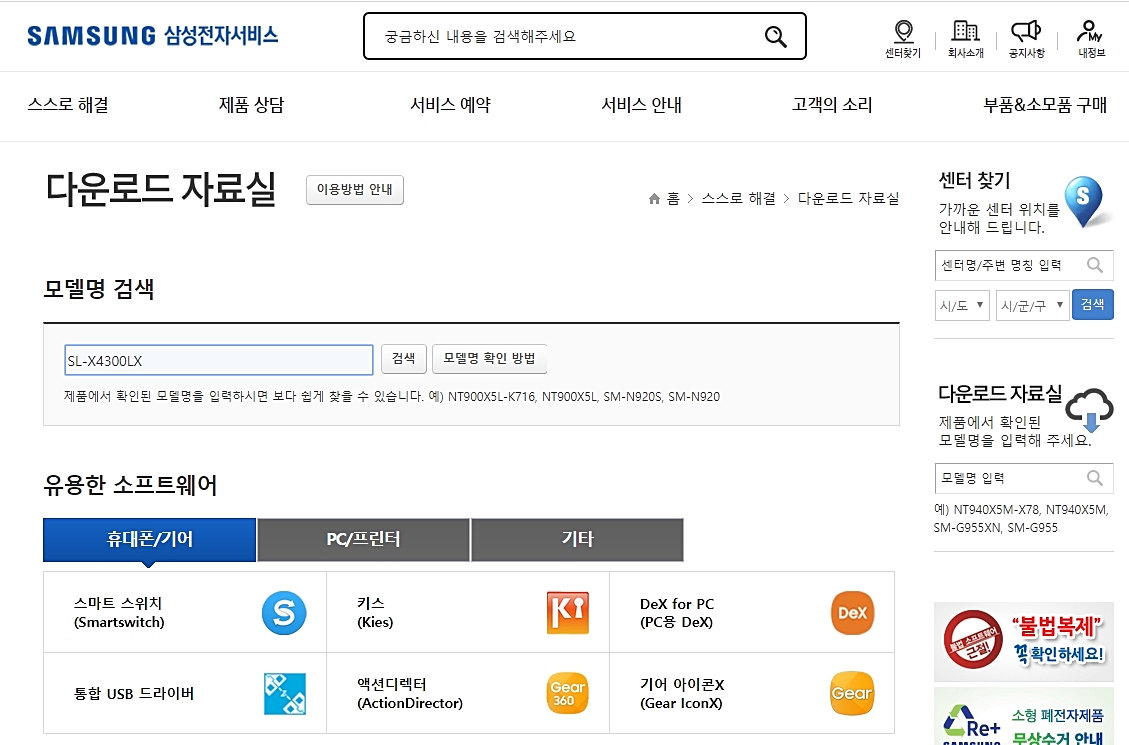Viewport: 1129px width, 745px height.
Task: Open 부품&소모품 구매 menu
Action: (x=1045, y=105)
